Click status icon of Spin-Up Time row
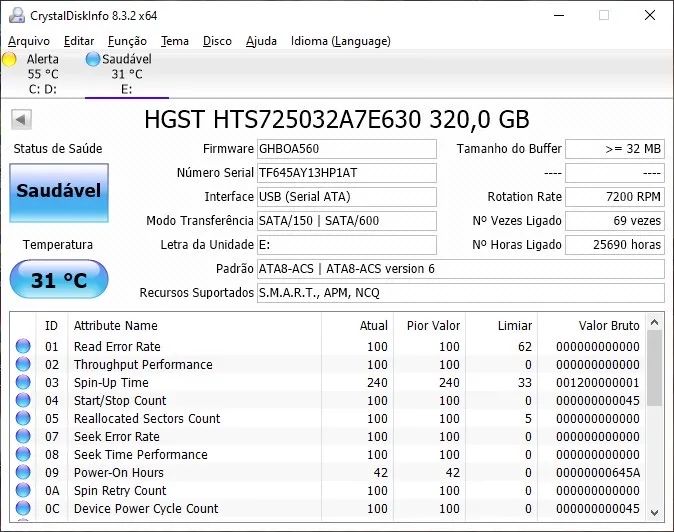This screenshot has width=674, height=532. click(23, 382)
